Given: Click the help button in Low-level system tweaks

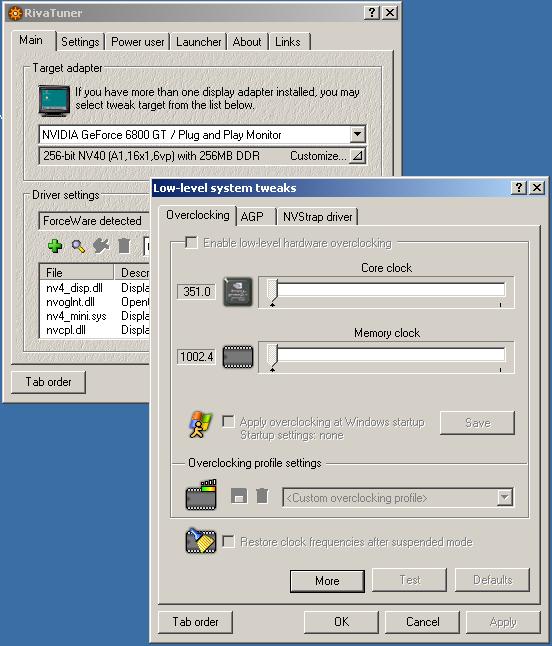Looking at the screenshot, I should pyautogui.click(x=519, y=188).
